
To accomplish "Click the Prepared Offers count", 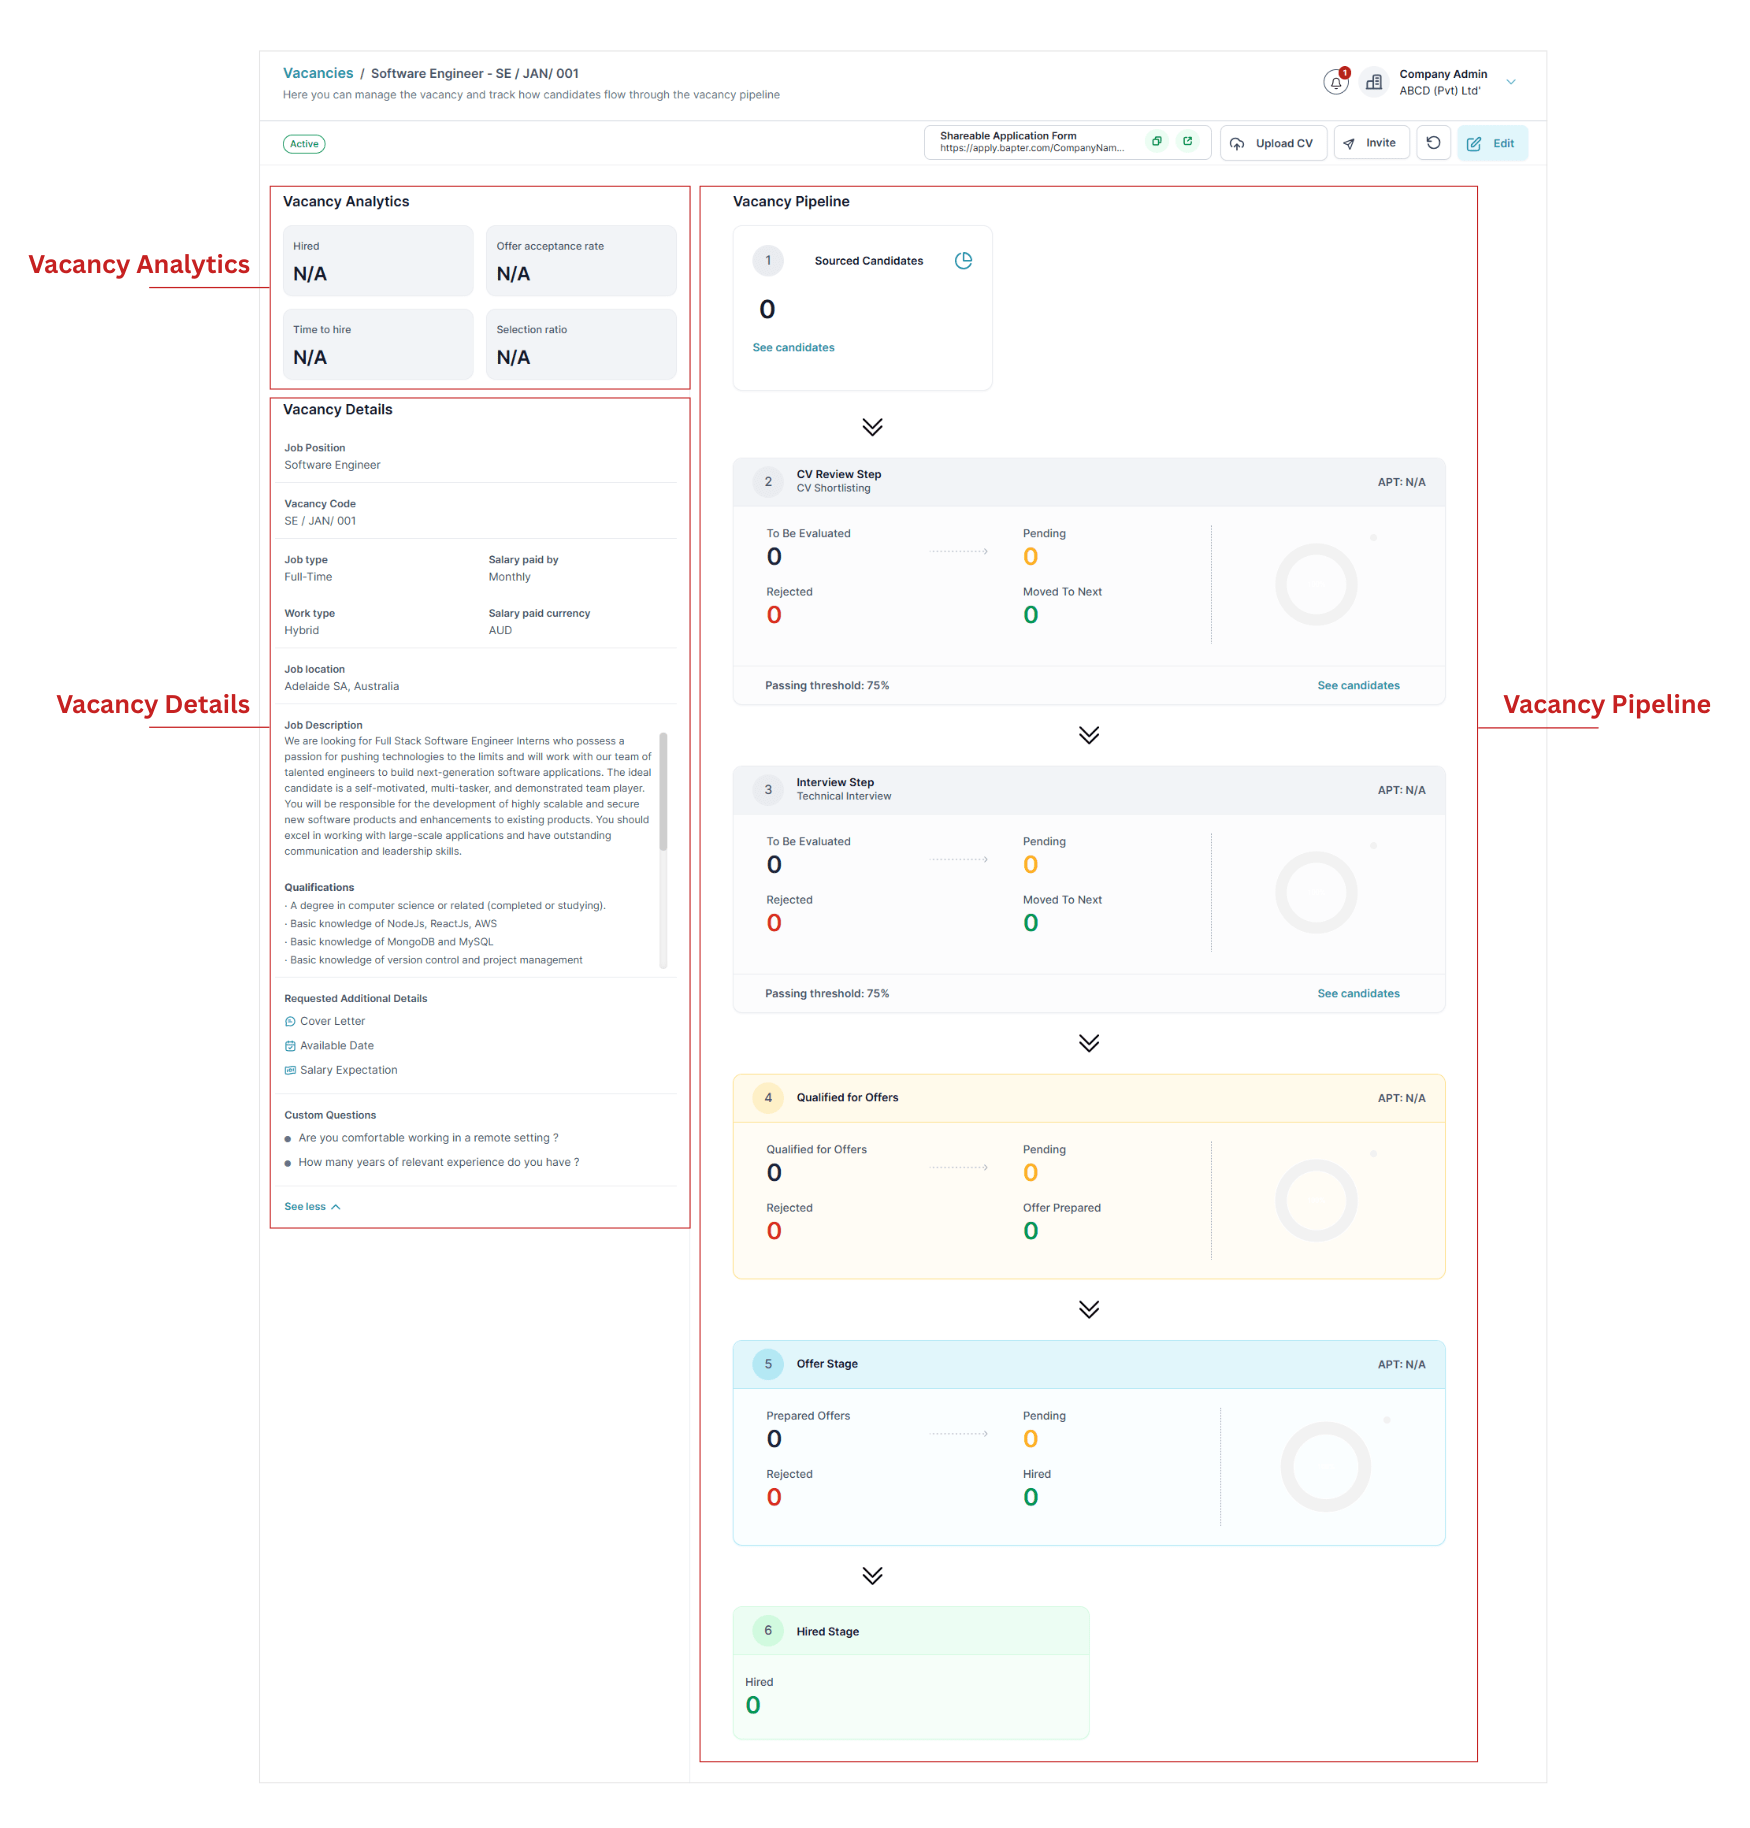I will click(774, 1439).
